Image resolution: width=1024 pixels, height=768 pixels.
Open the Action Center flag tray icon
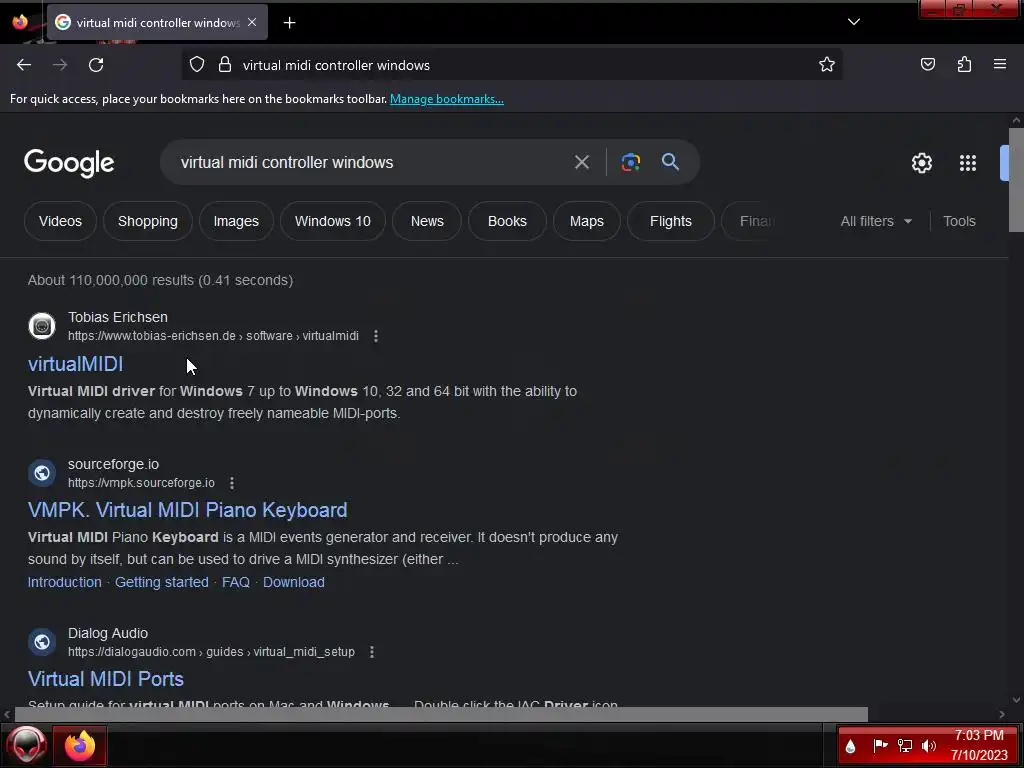tap(880, 745)
